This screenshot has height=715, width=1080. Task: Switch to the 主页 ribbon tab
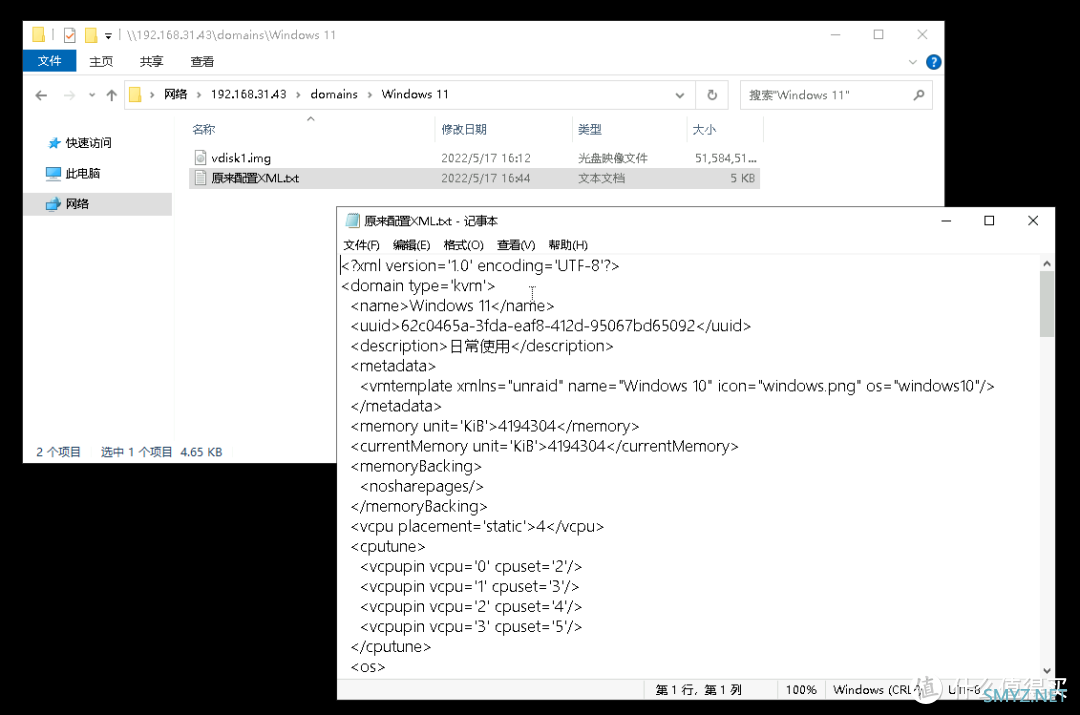tap(101, 61)
